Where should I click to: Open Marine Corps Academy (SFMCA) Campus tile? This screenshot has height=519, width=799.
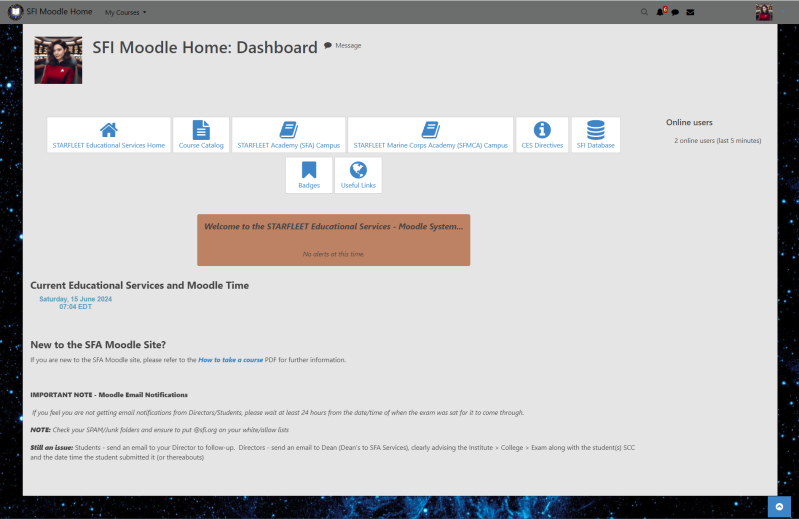point(431,135)
